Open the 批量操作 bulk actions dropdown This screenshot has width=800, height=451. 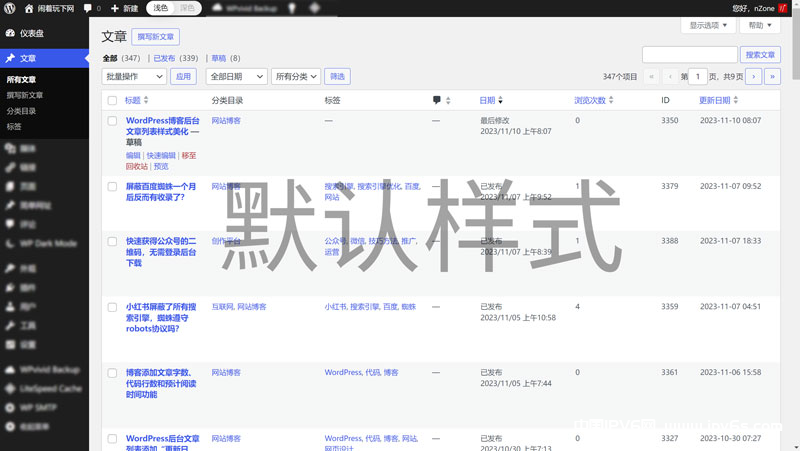[134, 77]
